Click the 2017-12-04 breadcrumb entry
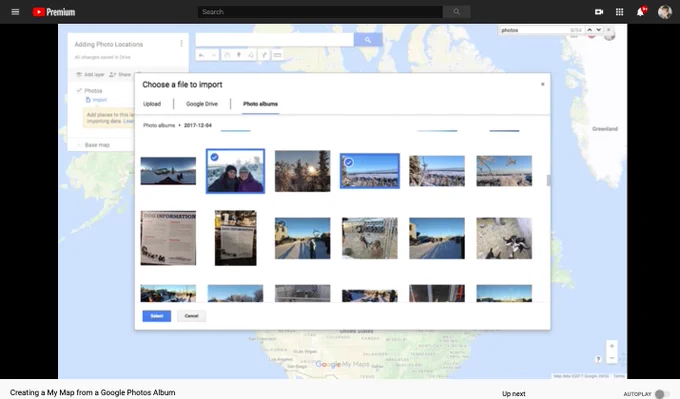Screen dimensions: 680x399 198,125
